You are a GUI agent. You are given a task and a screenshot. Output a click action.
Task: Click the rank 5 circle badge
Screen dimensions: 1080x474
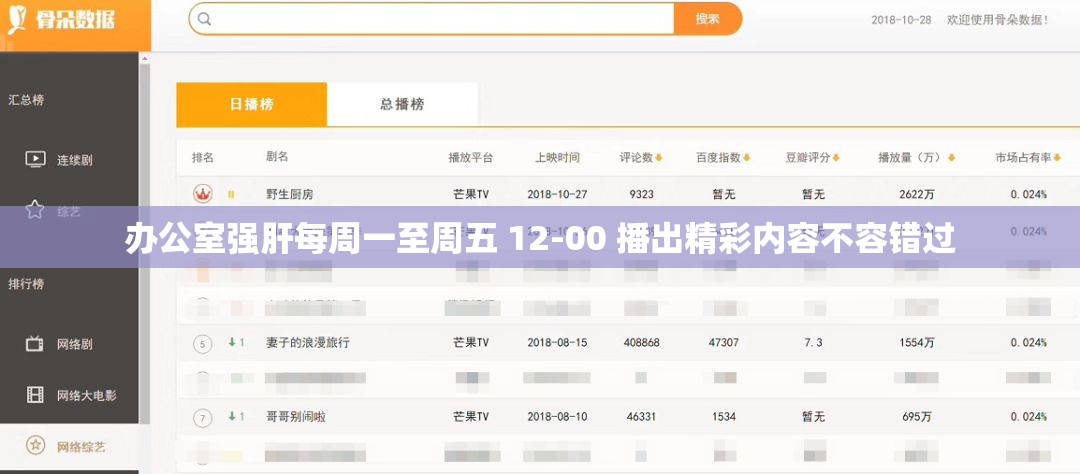(x=202, y=343)
